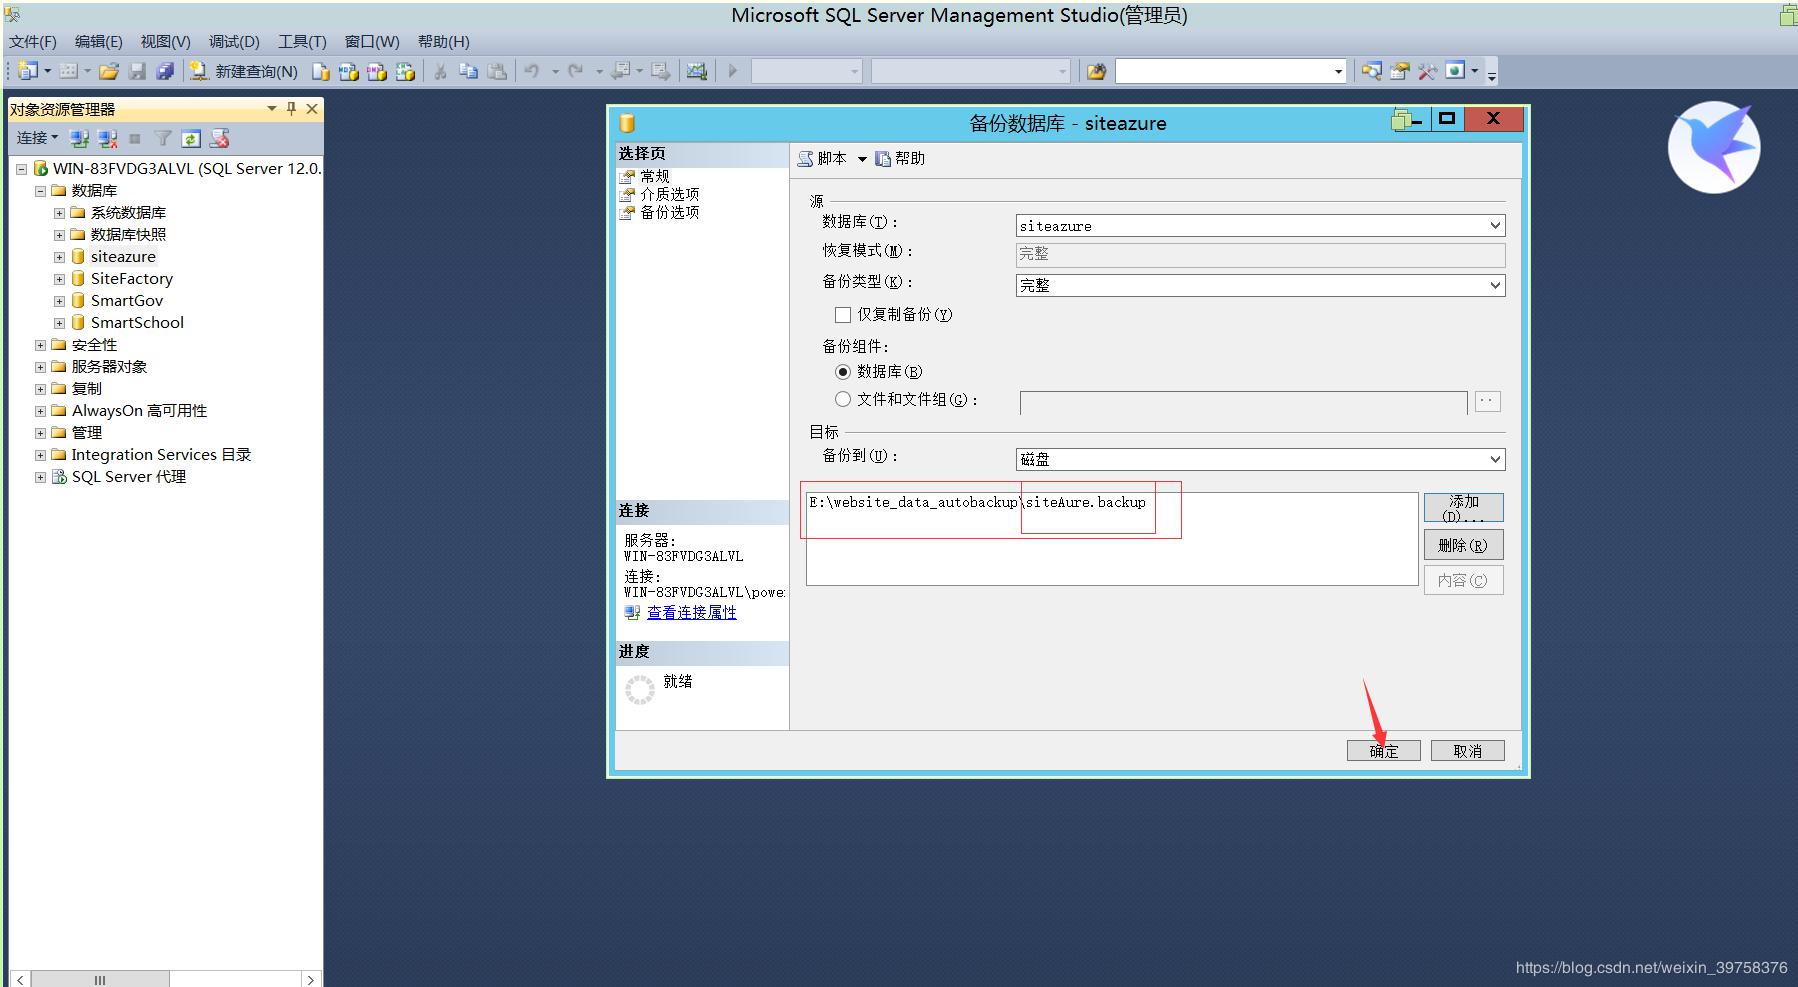
Task: Open Help (帮助) in the backup dialog toolbar
Action: [900, 158]
